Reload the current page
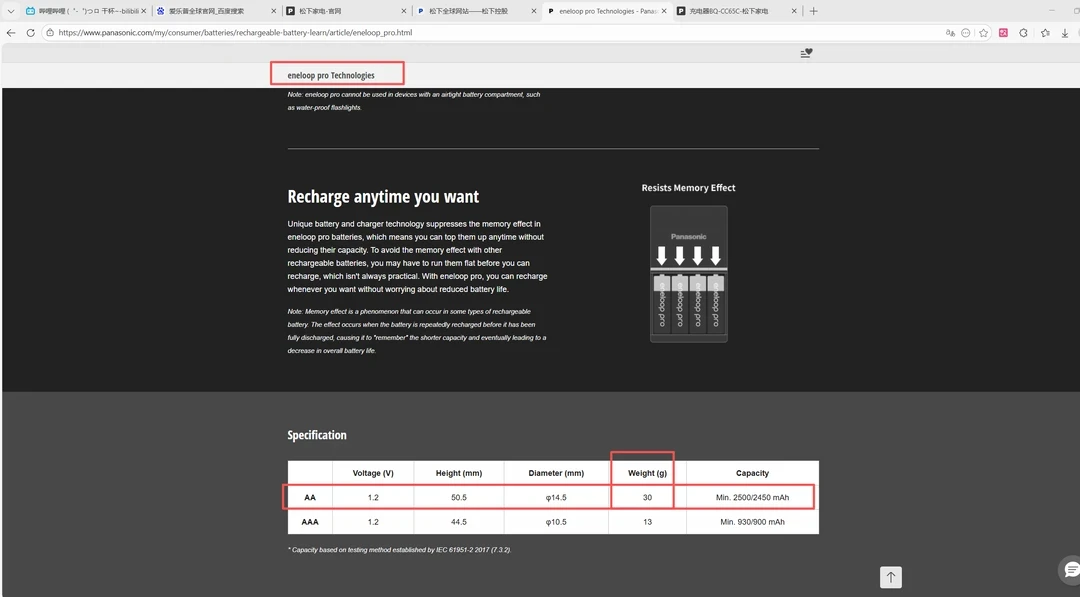 point(30,32)
